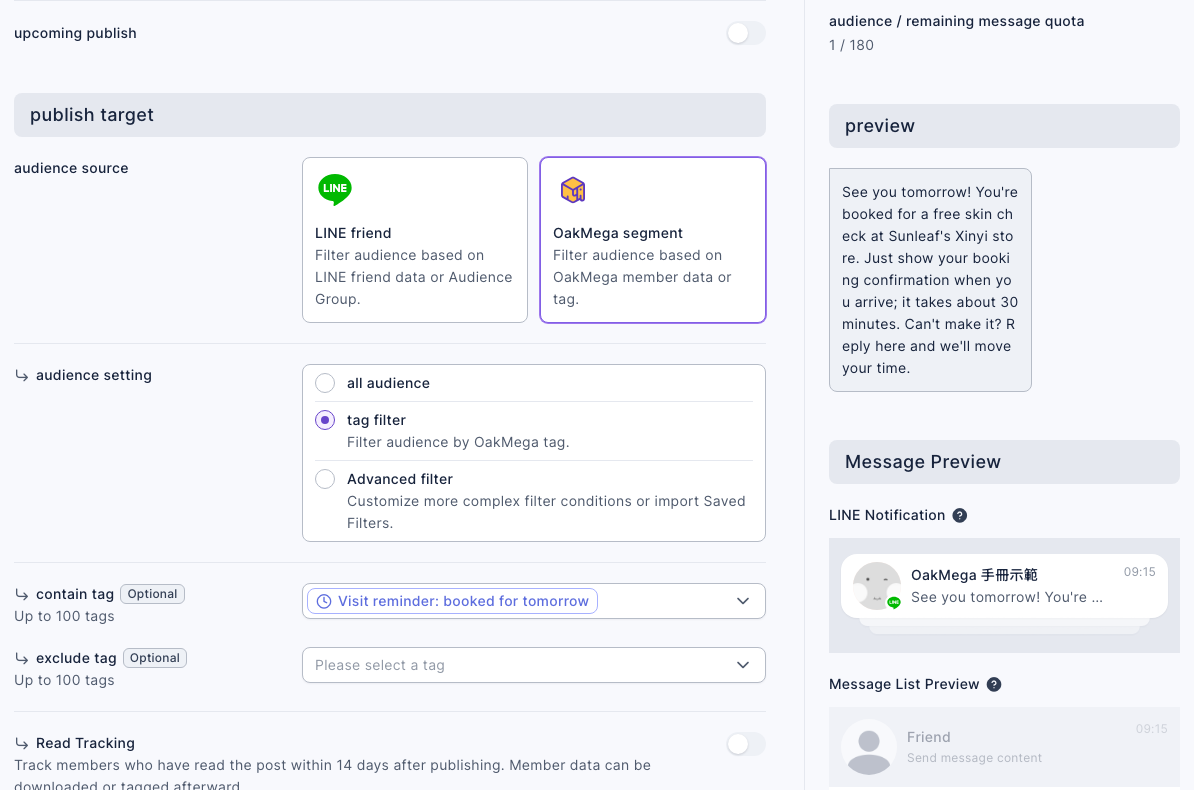
Task: Click the Read Tracking arrow icon
Action: (22, 744)
